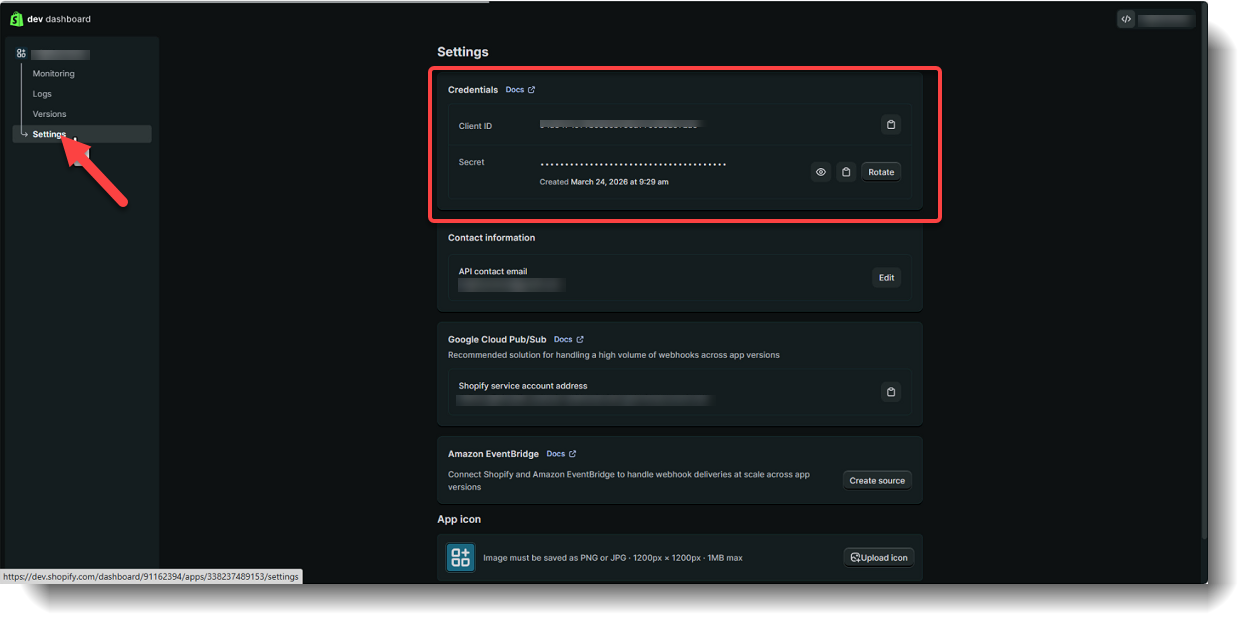Click the current app icon thumbnail
This screenshot has width=1258, height=634.
click(x=461, y=558)
